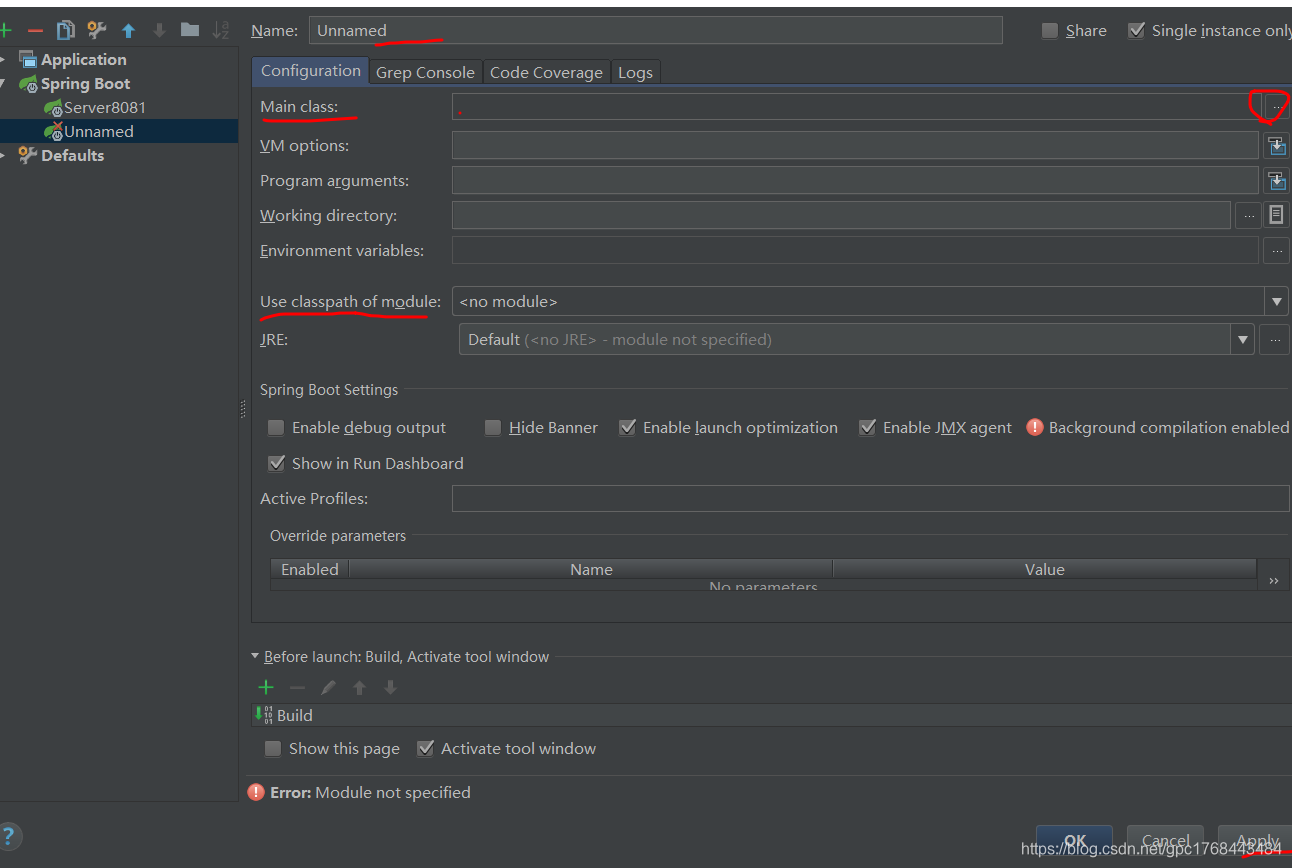This screenshot has width=1292, height=868.
Task: Create new folder for configurations
Action: (190, 30)
